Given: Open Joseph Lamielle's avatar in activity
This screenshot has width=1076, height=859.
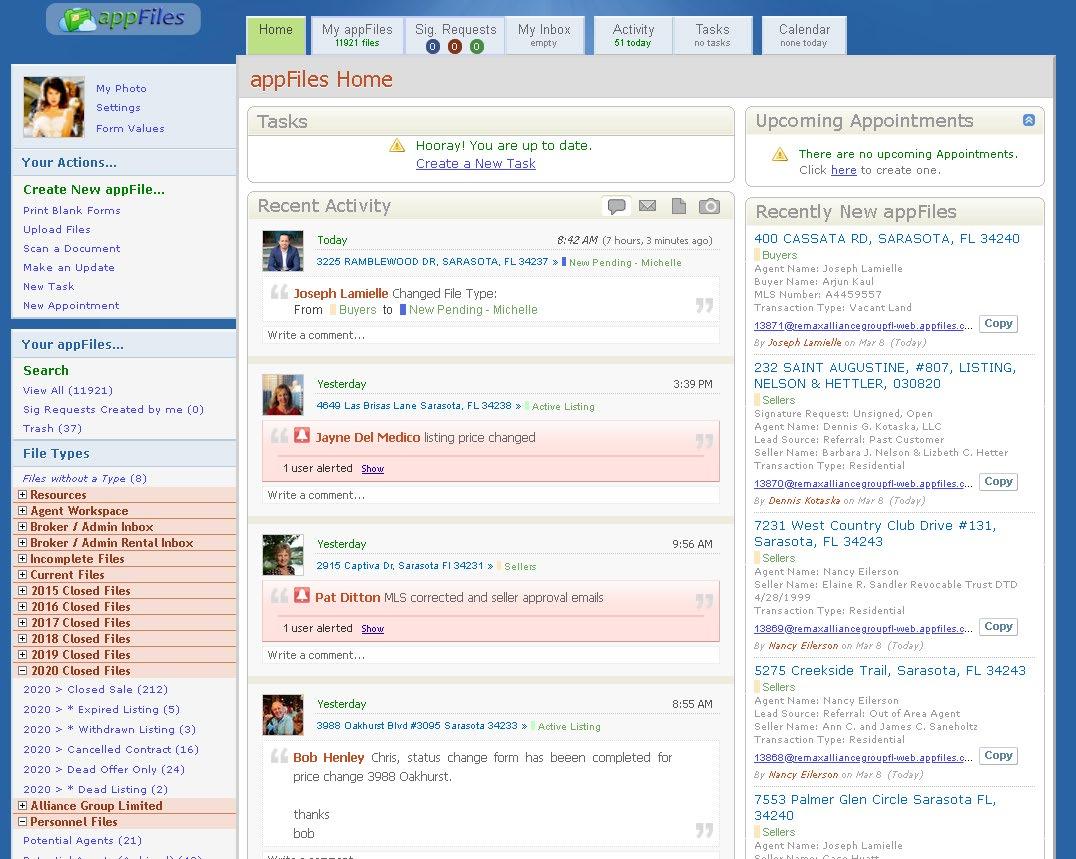Looking at the screenshot, I should (283, 251).
